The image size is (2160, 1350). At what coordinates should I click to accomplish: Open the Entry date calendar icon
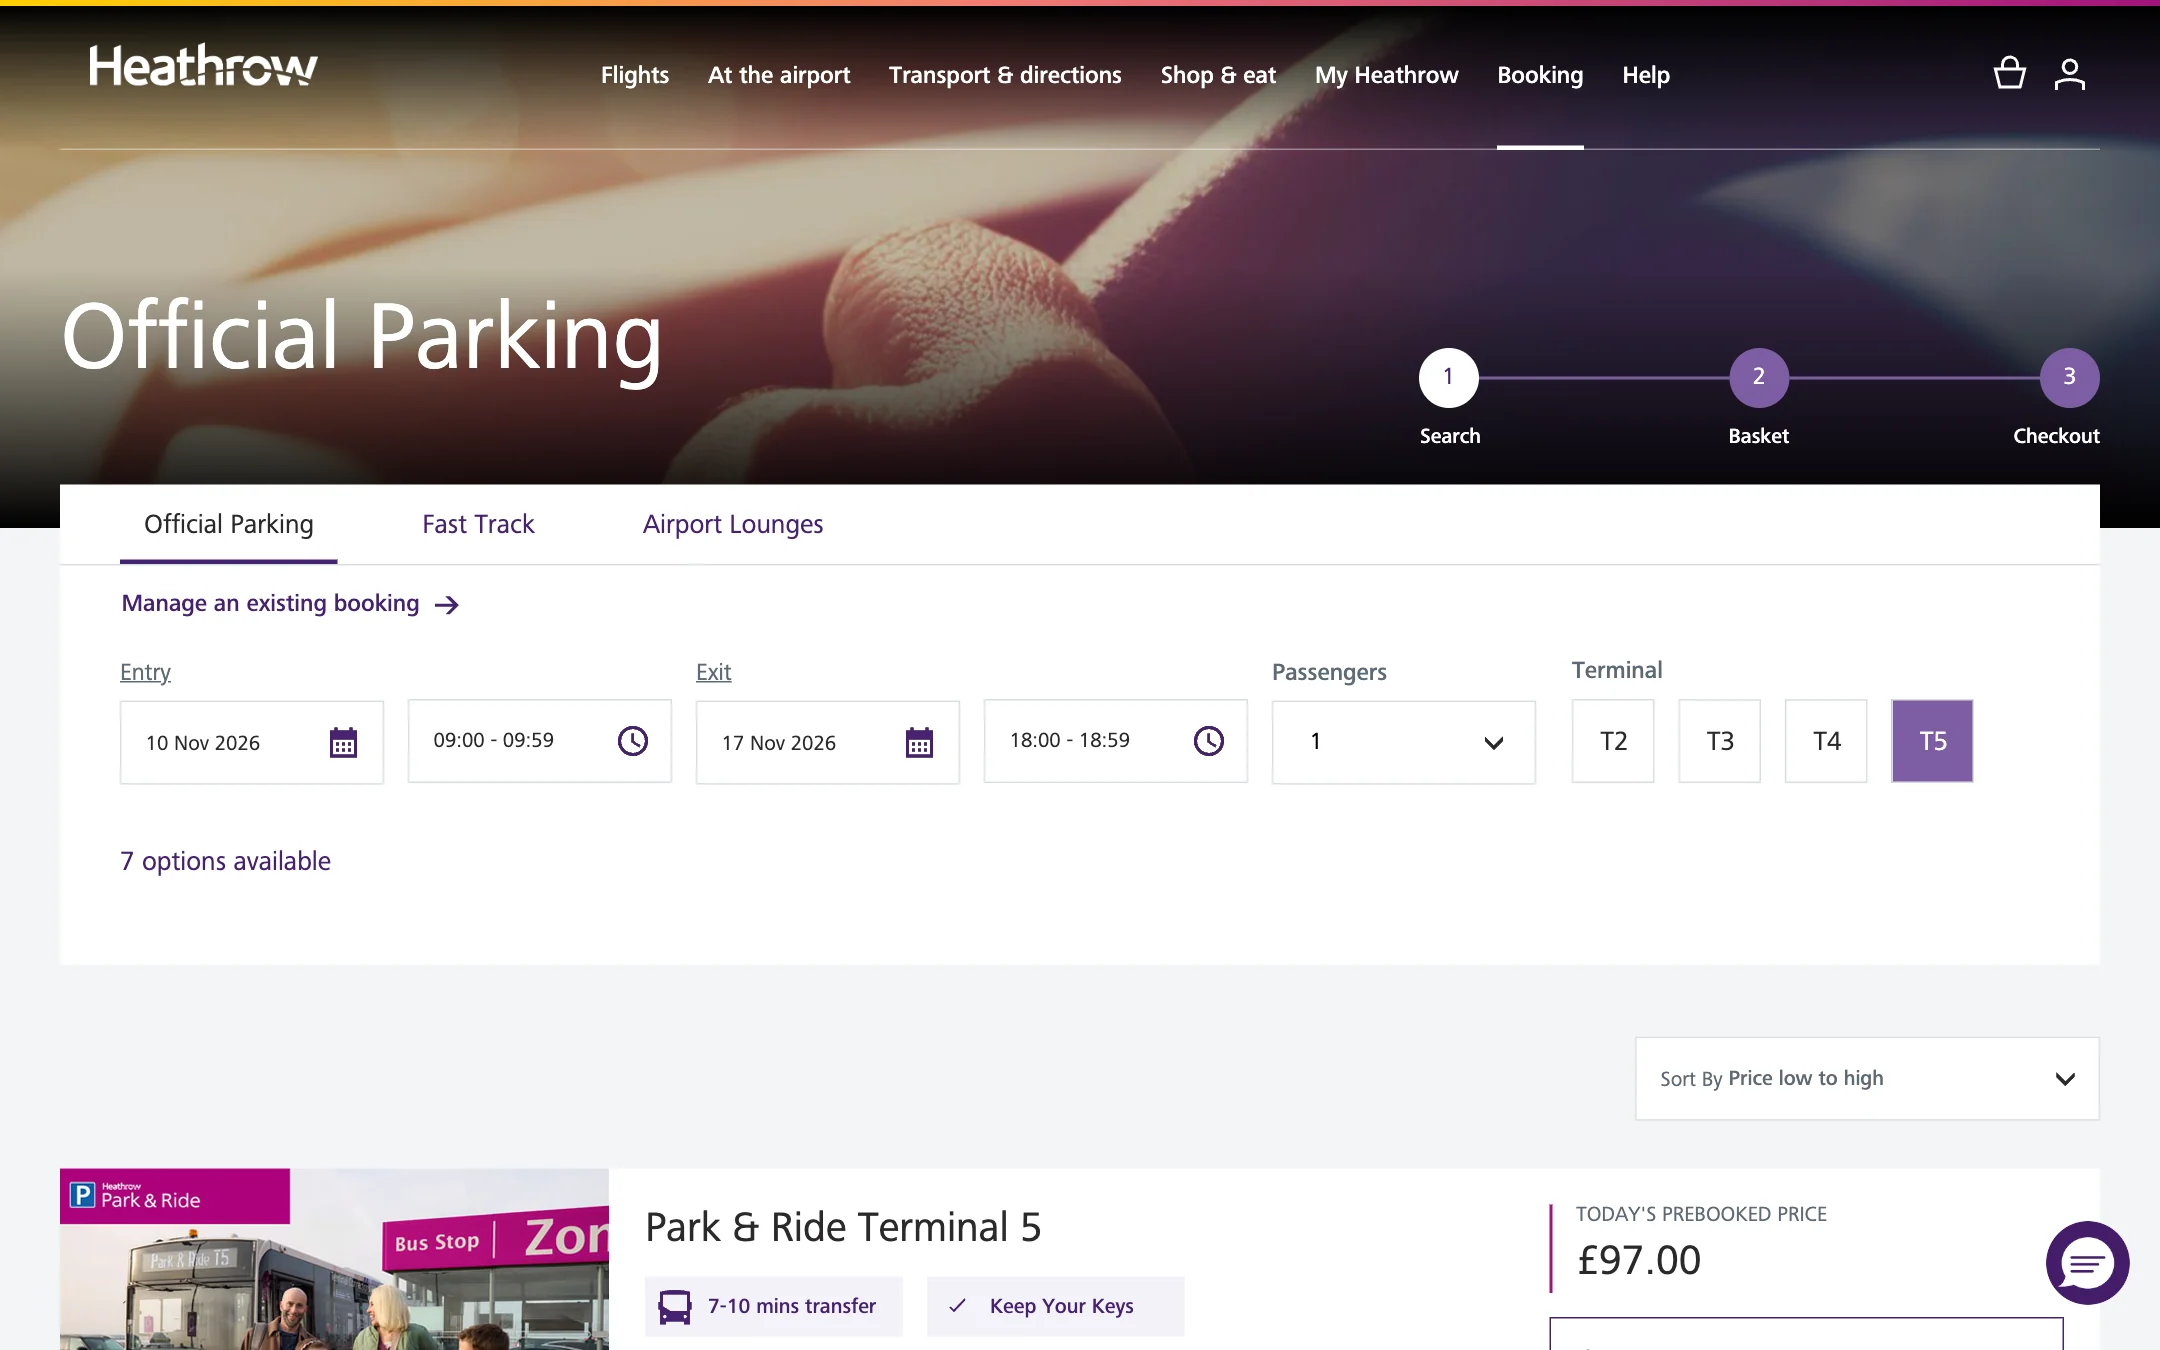(x=343, y=742)
